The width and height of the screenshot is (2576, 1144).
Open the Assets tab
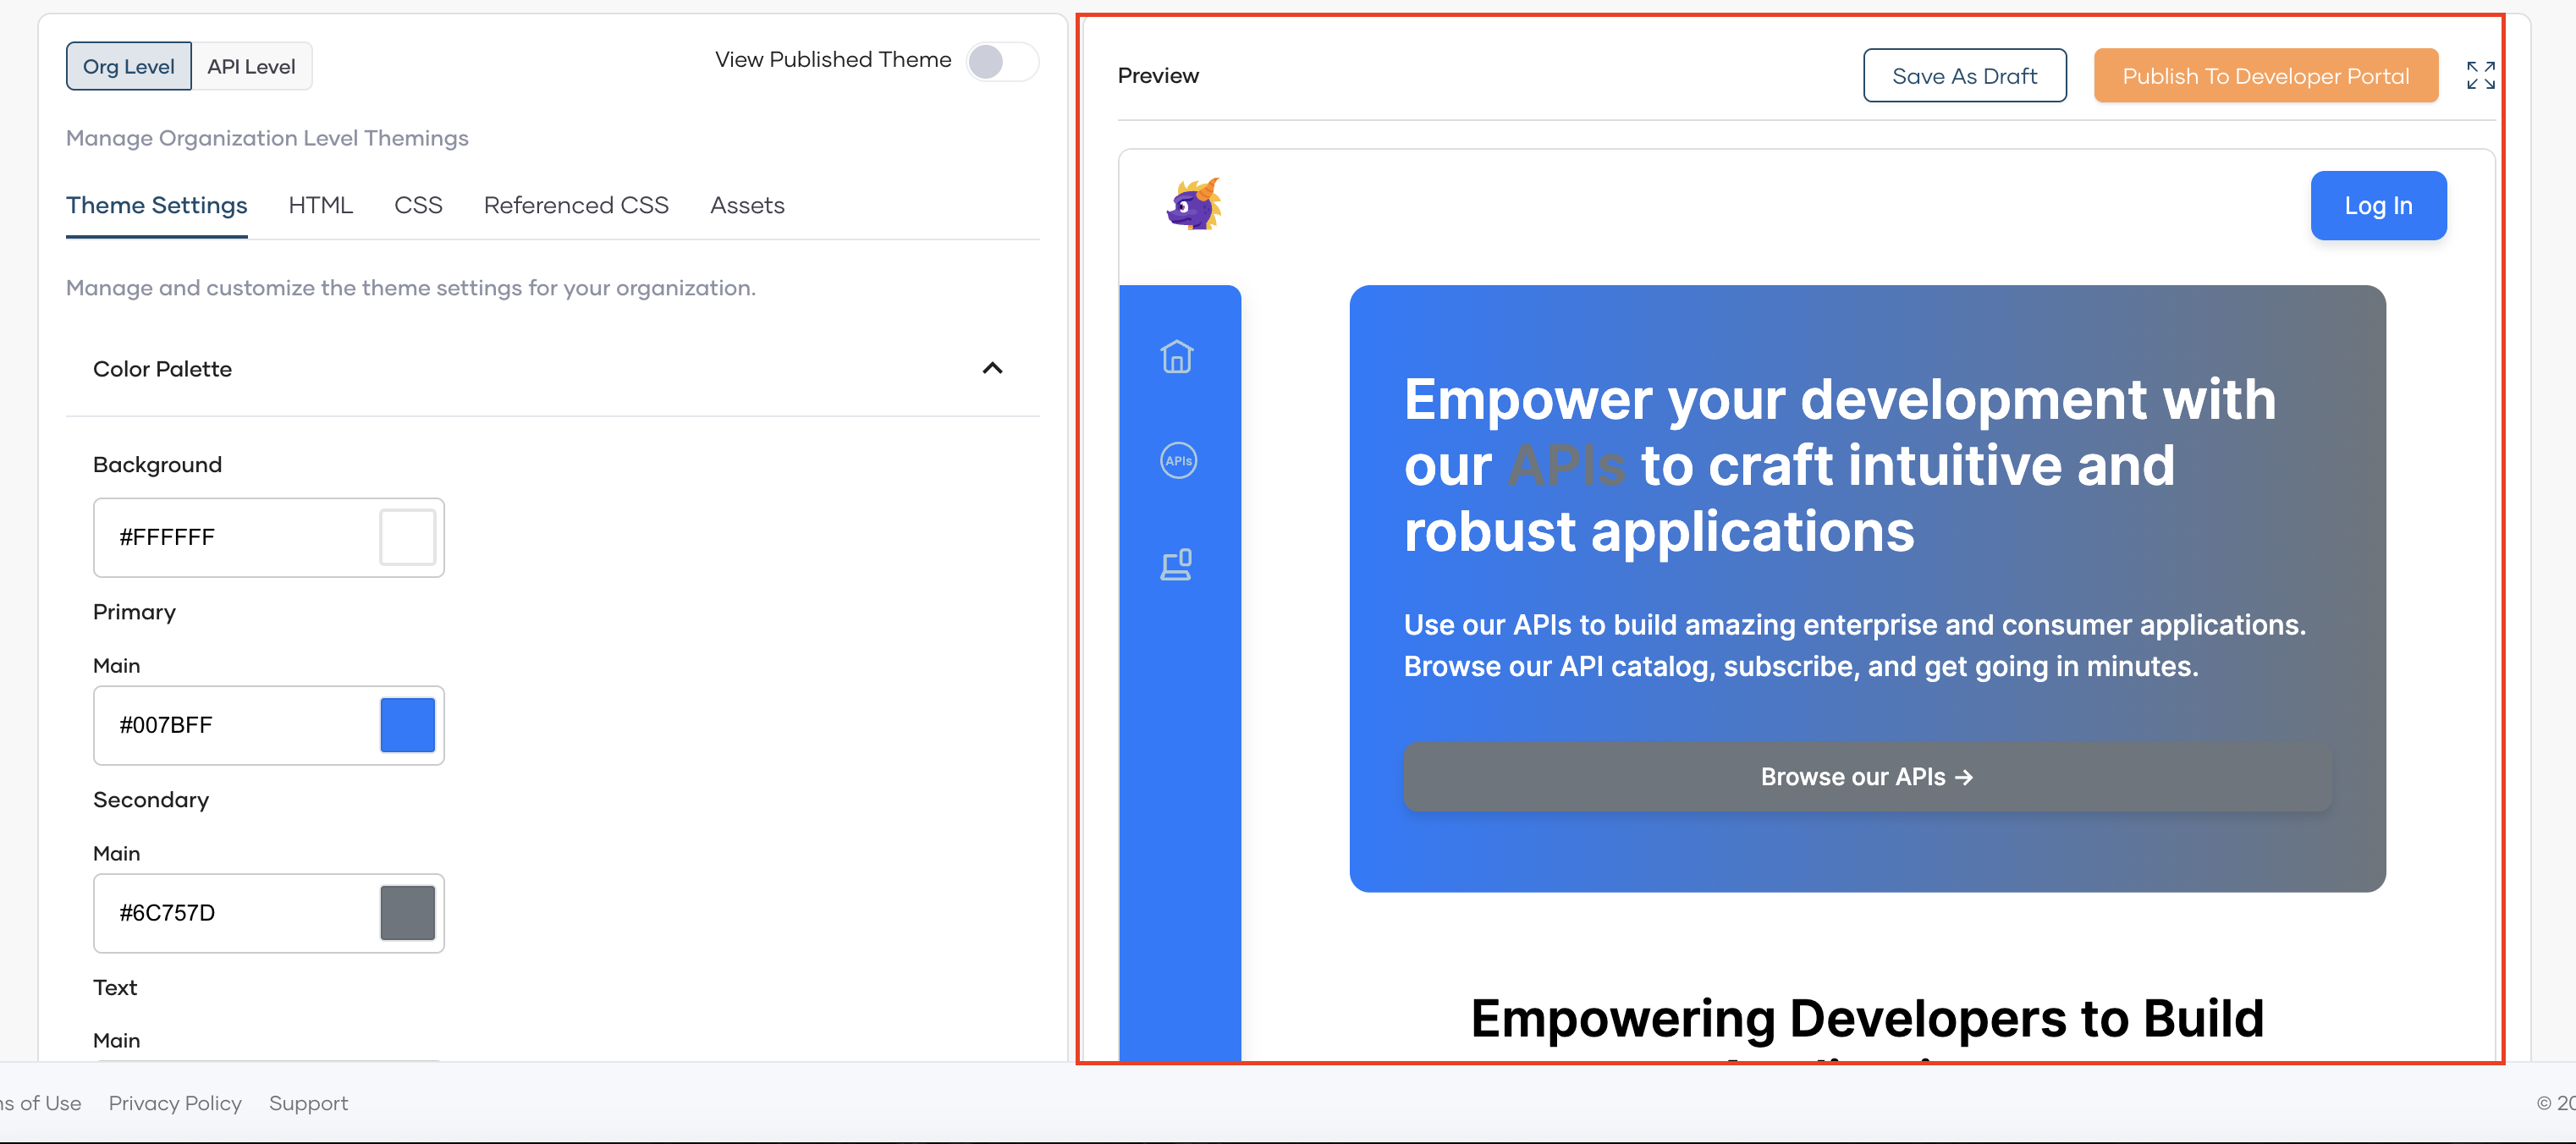[747, 205]
